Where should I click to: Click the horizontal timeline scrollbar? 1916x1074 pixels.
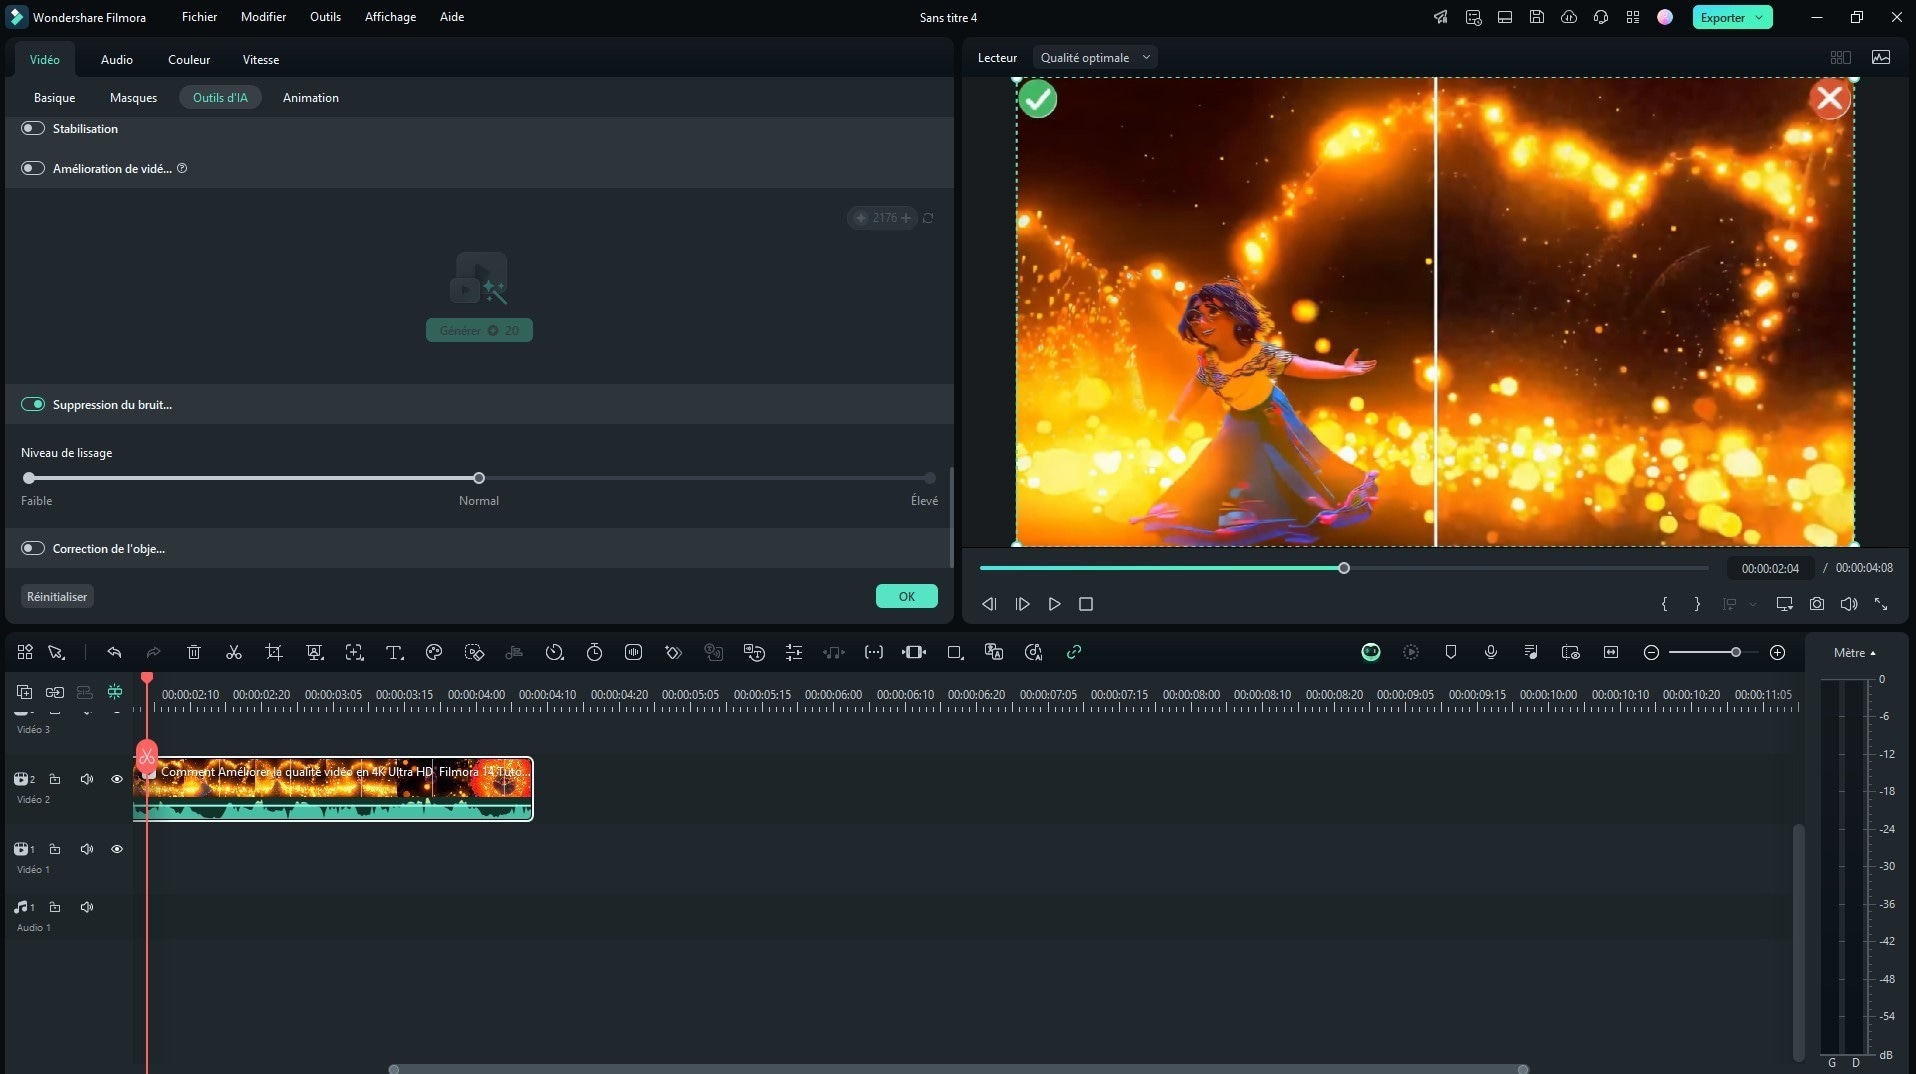[x=958, y=1069]
